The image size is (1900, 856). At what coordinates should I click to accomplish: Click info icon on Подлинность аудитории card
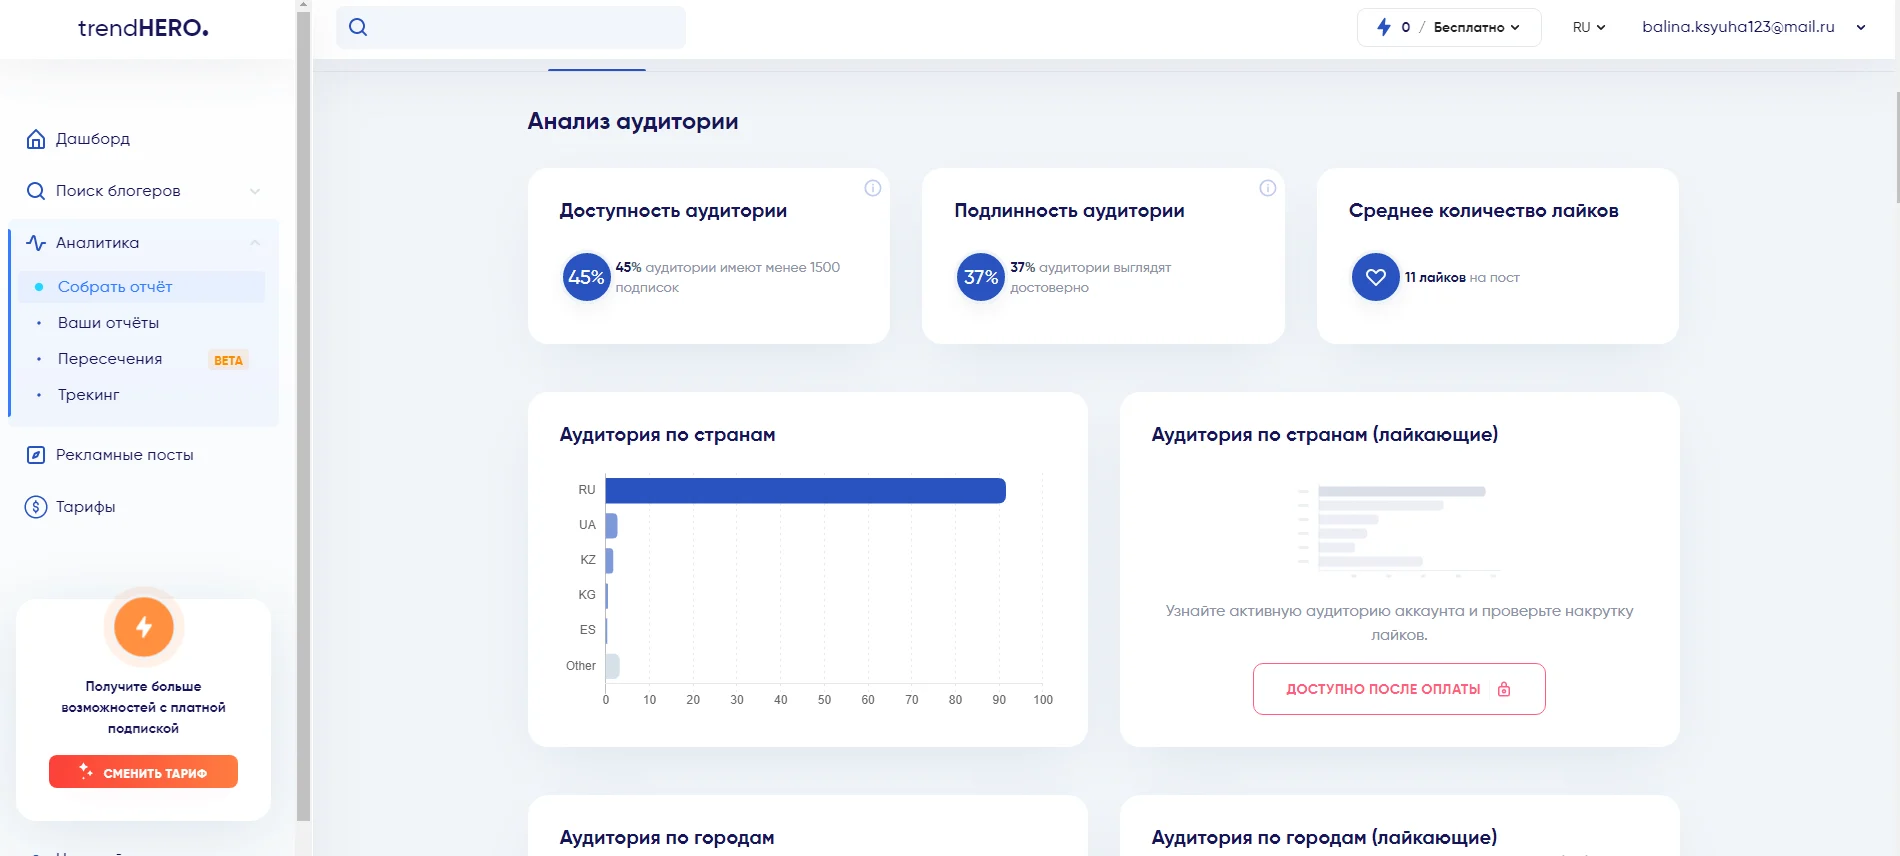[1268, 188]
